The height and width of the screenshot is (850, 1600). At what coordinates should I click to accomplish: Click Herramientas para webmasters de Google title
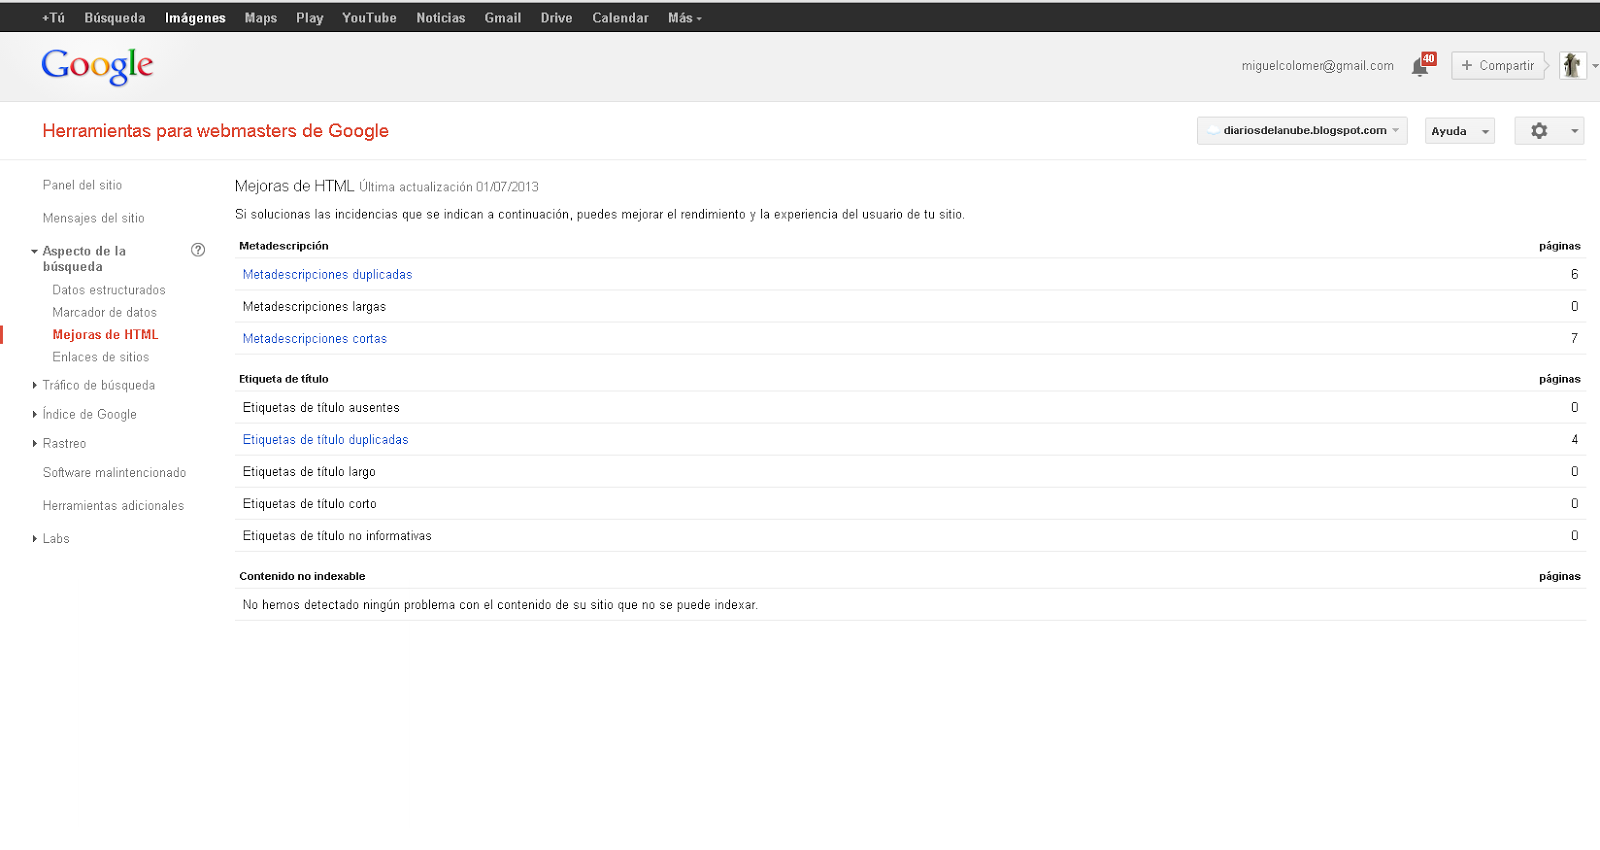[215, 131]
